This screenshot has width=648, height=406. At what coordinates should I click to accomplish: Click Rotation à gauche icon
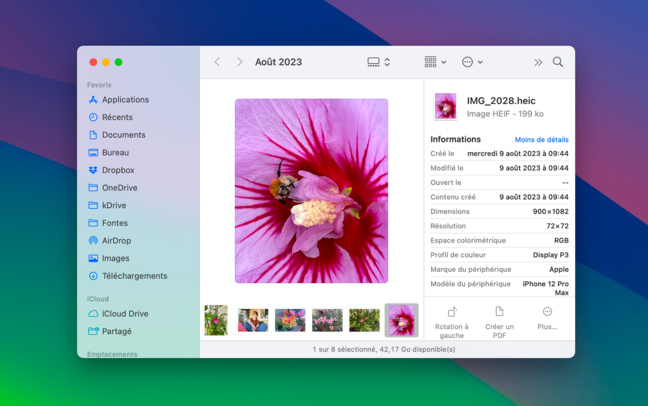point(451,313)
